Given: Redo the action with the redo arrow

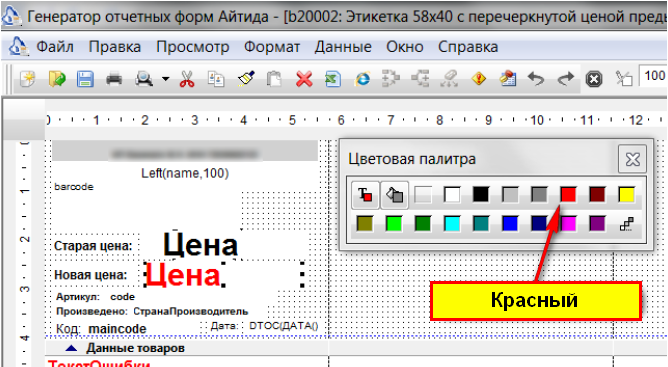Looking at the screenshot, I should tap(566, 79).
